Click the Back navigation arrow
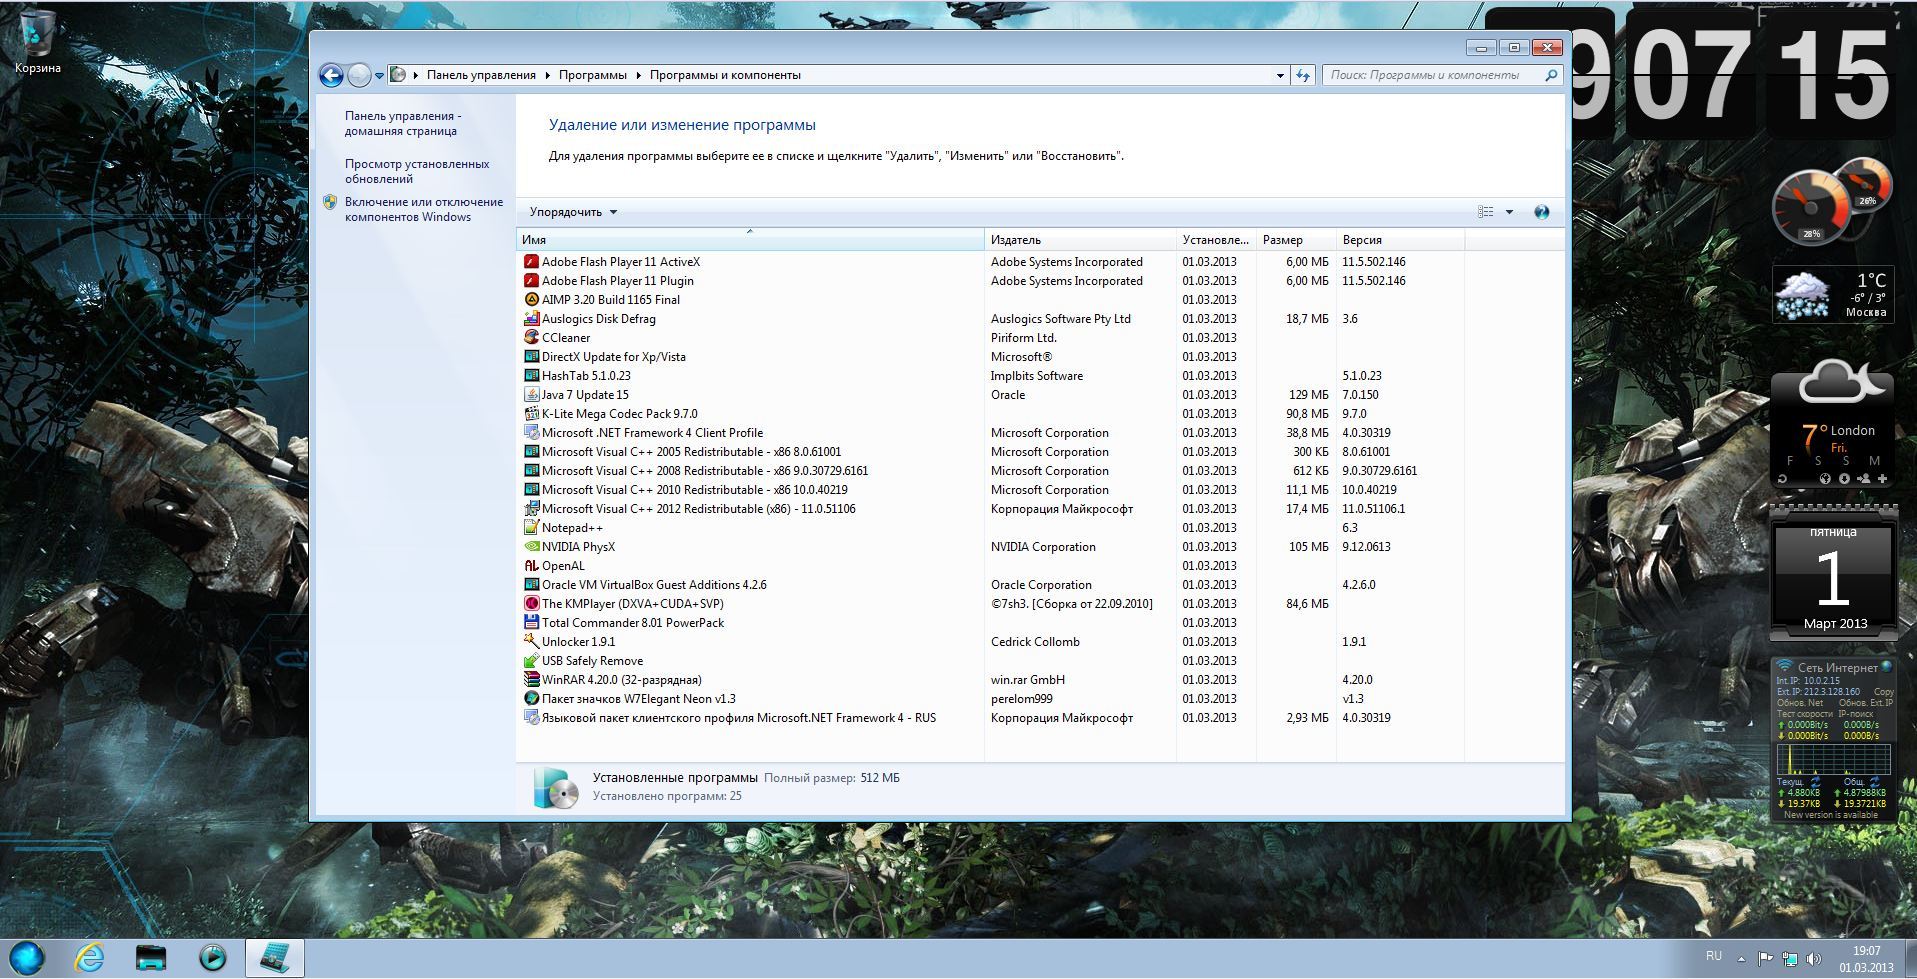Image resolution: width=1917 pixels, height=979 pixels. (x=331, y=75)
